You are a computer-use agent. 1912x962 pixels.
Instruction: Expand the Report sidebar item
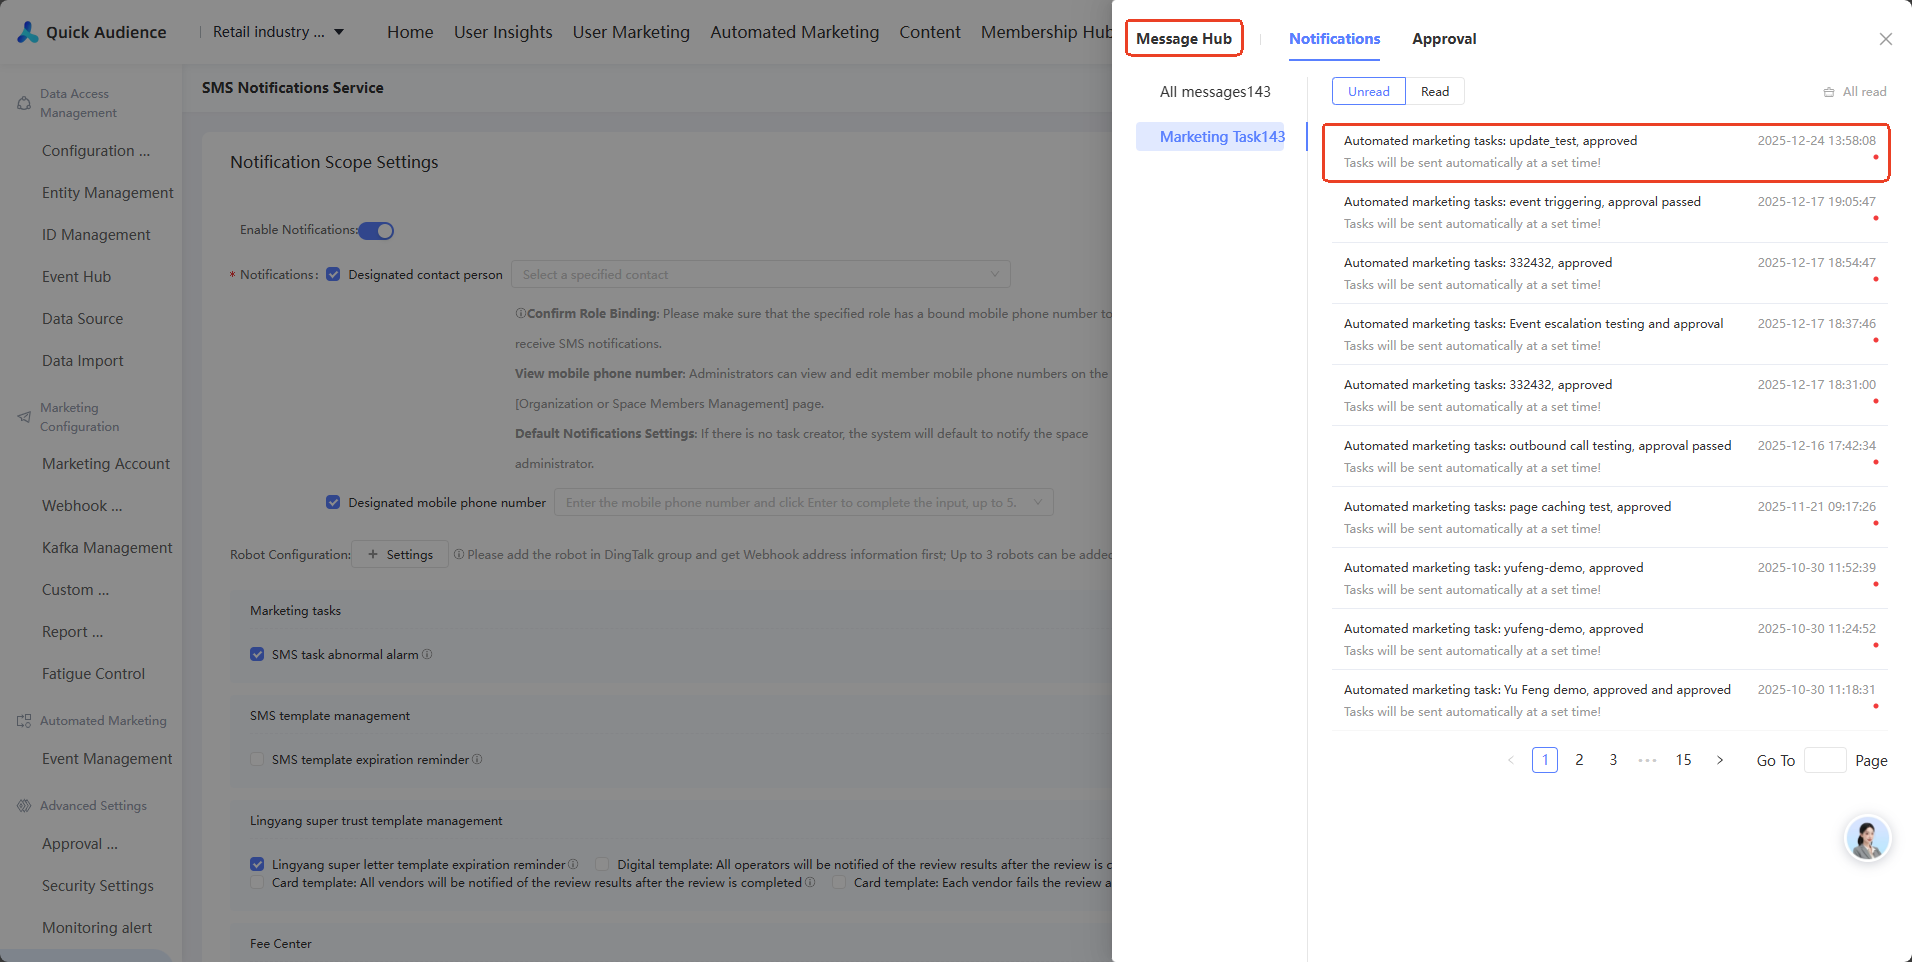72,632
